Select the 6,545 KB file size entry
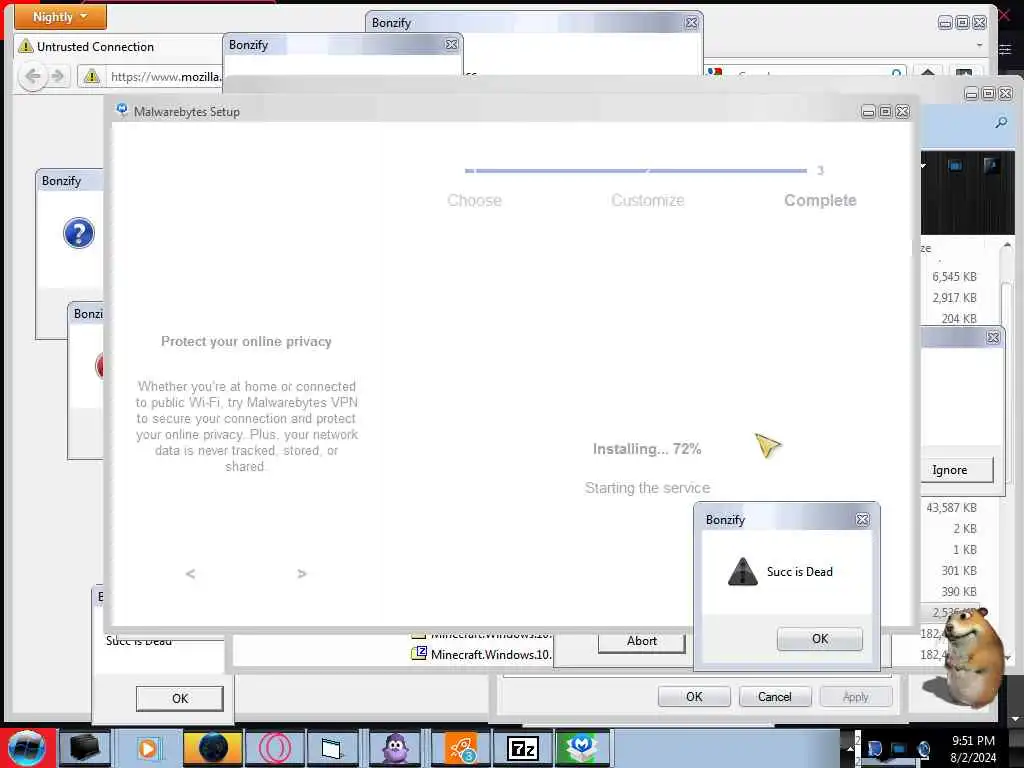Viewport: 1024px width, 768px height. (954, 277)
